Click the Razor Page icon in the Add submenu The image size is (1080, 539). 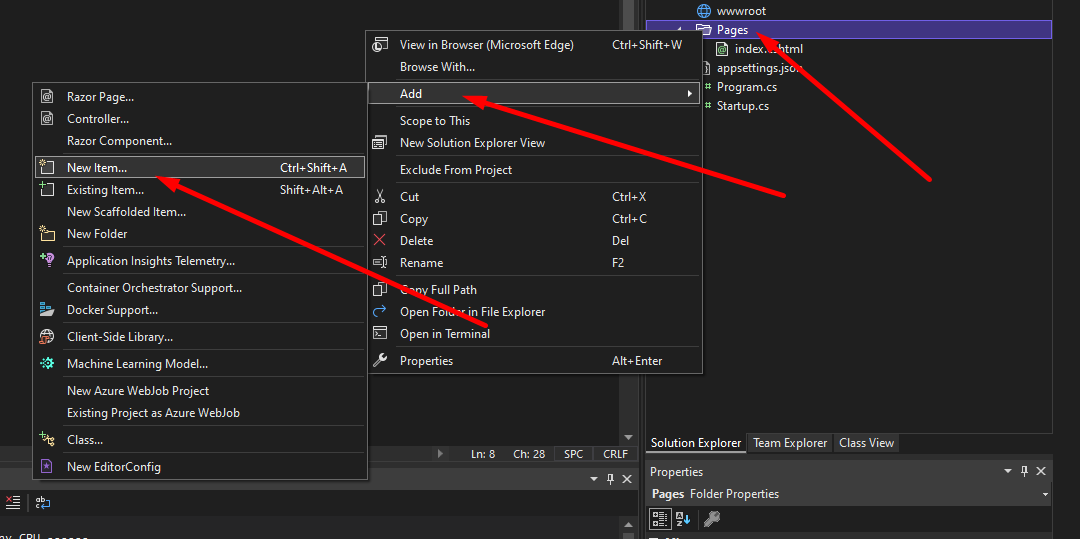46,97
